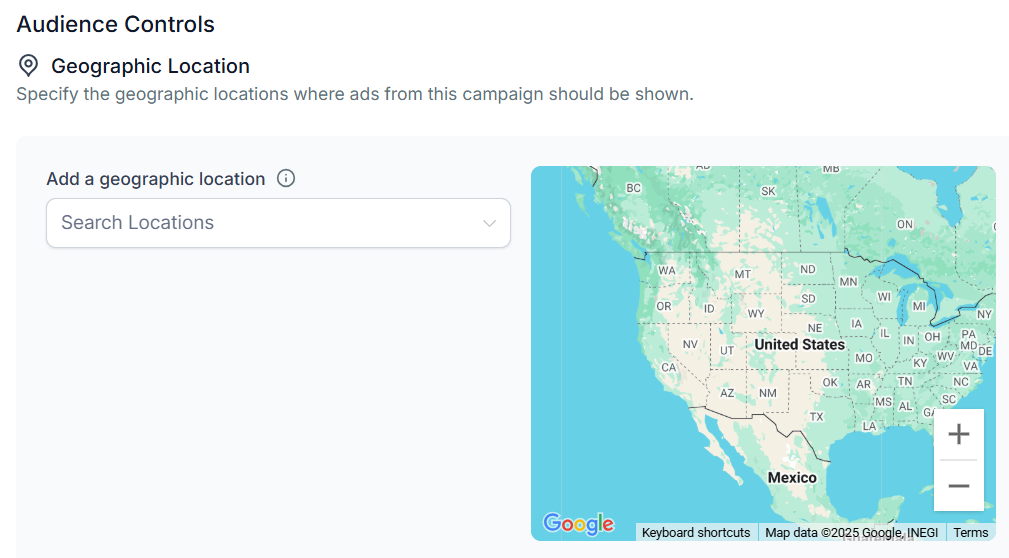
Task: Select the WA state label on the map
Action: [x=667, y=271]
